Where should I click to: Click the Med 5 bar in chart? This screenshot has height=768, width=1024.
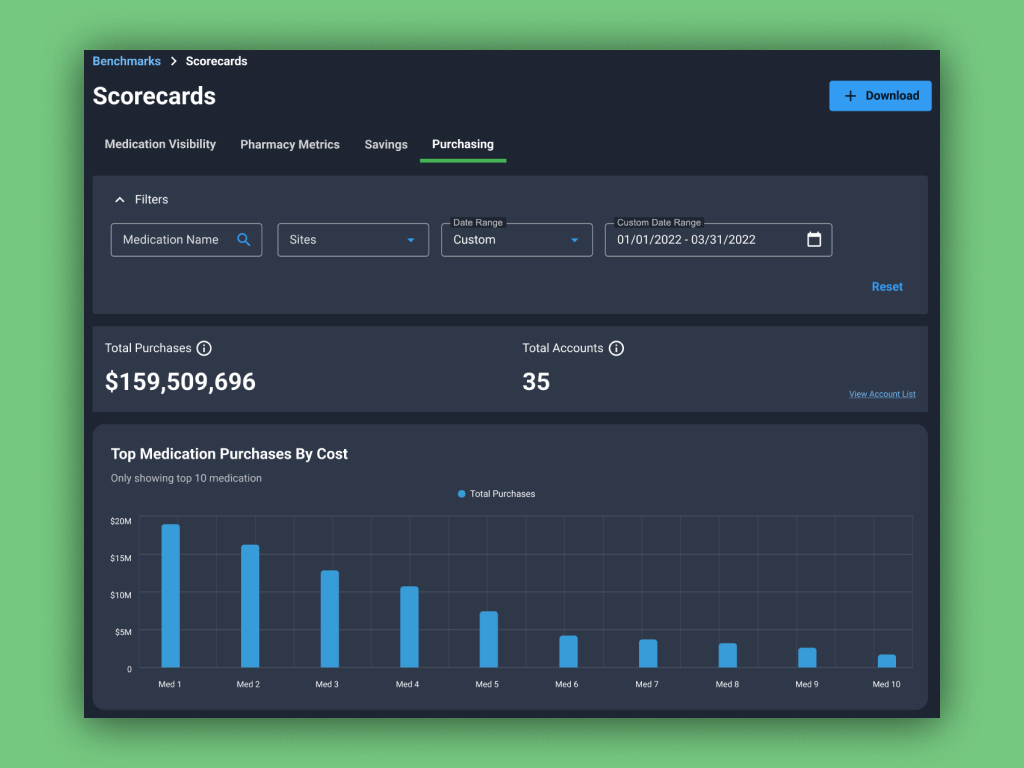pyautogui.click(x=488, y=639)
